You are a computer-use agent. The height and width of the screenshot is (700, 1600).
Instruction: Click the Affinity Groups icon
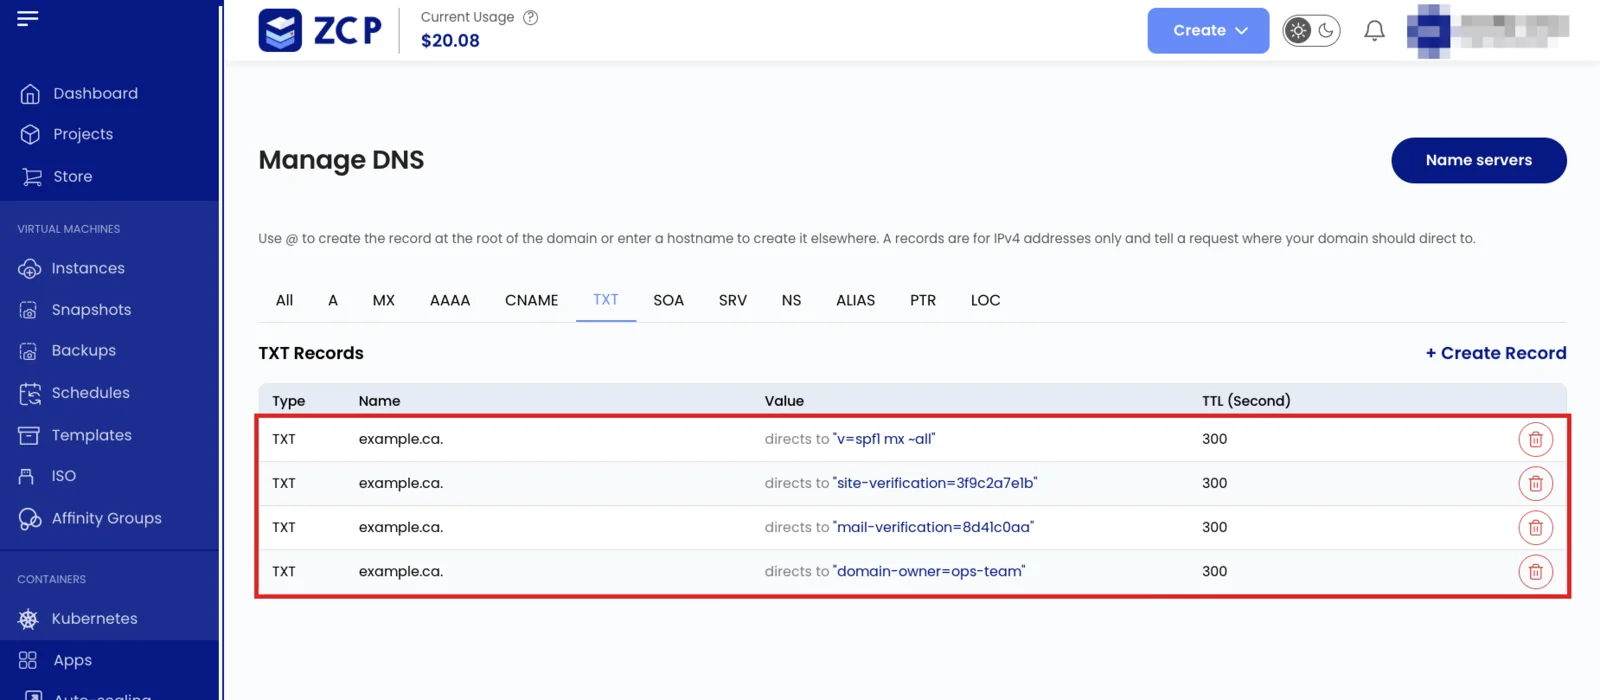(30, 519)
